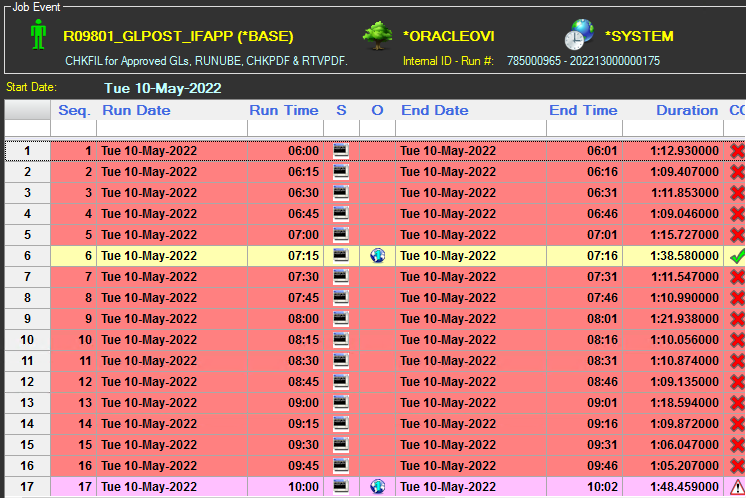Click the red X status in row 12
This screenshot has width=746, height=498.
coord(737,382)
